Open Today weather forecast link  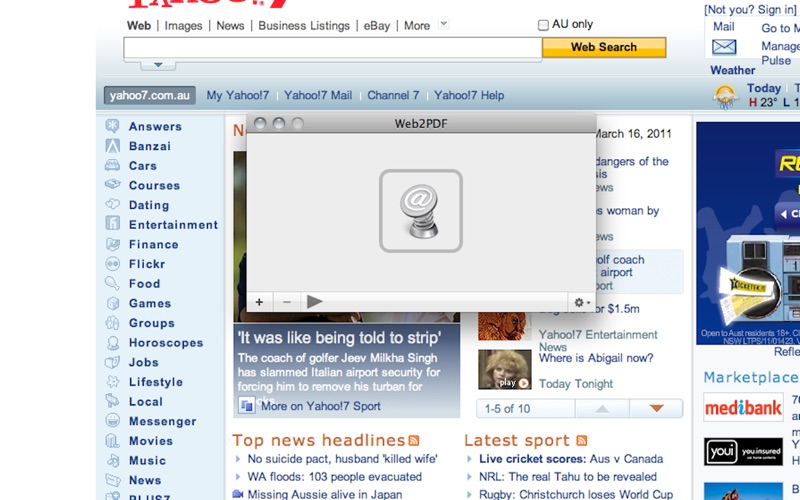click(764, 88)
